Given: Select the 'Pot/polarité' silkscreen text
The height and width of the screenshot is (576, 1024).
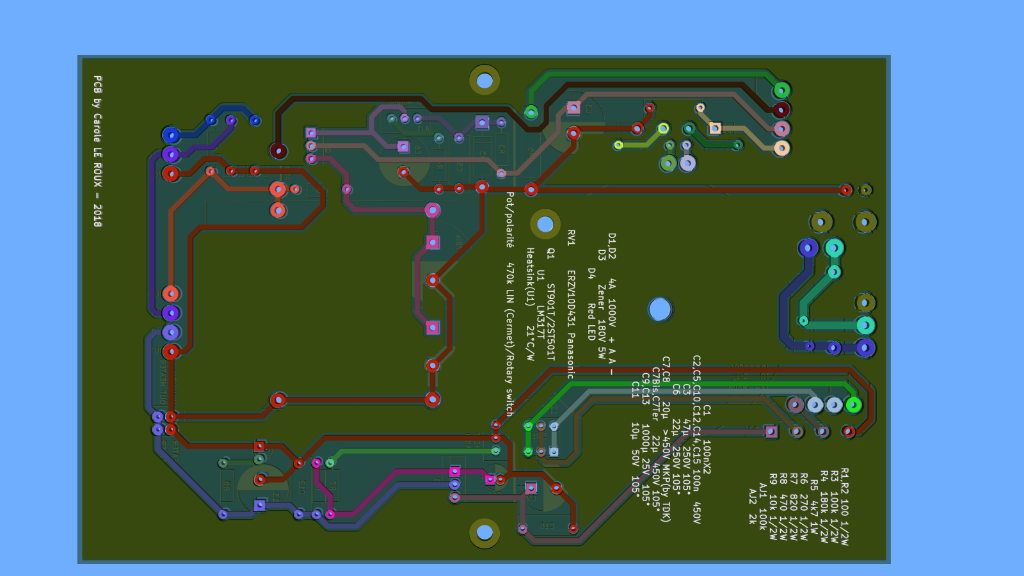Looking at the screenshot, I should (509, 224).
